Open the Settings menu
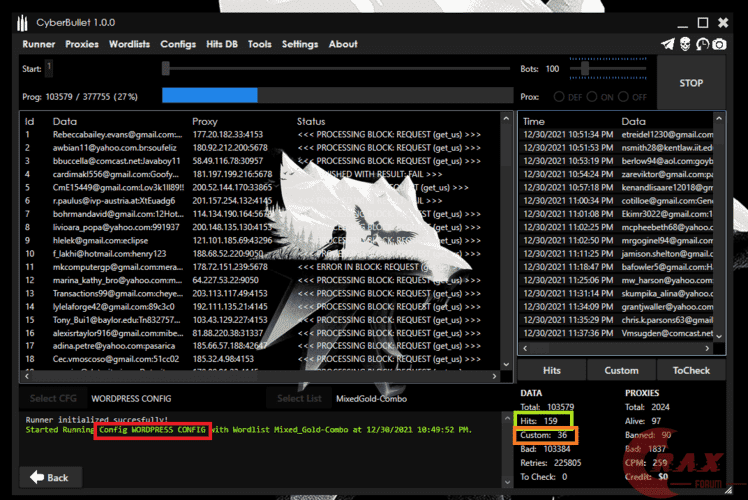The width and height of the screenshot is (748, 500). [300, 44]
